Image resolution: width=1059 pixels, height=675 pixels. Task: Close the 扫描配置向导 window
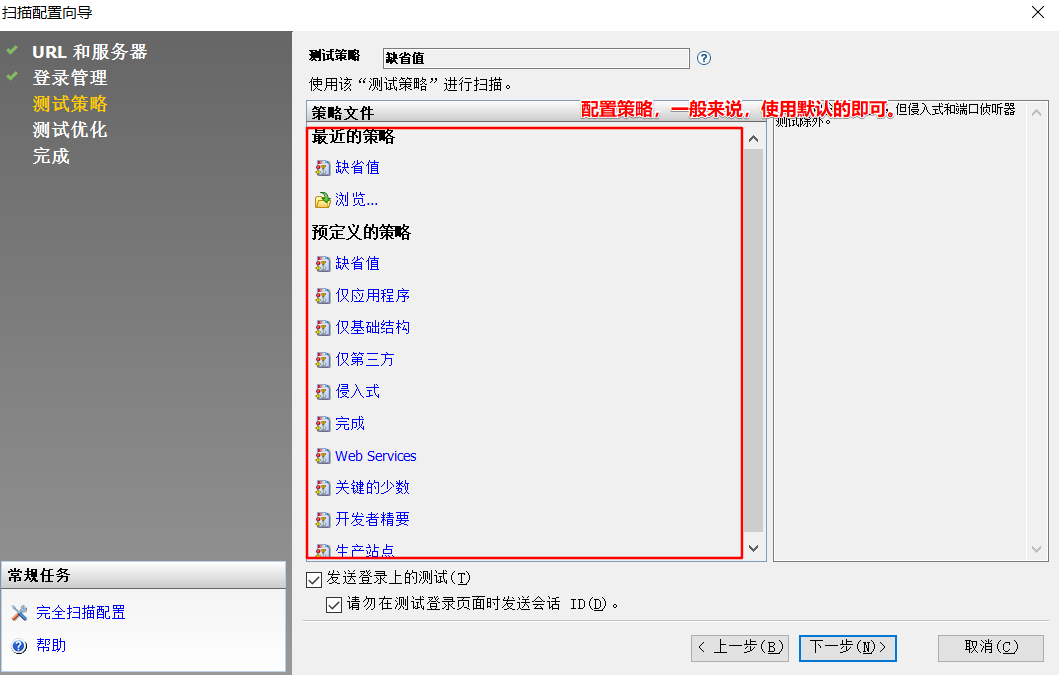pos(1038,12)
